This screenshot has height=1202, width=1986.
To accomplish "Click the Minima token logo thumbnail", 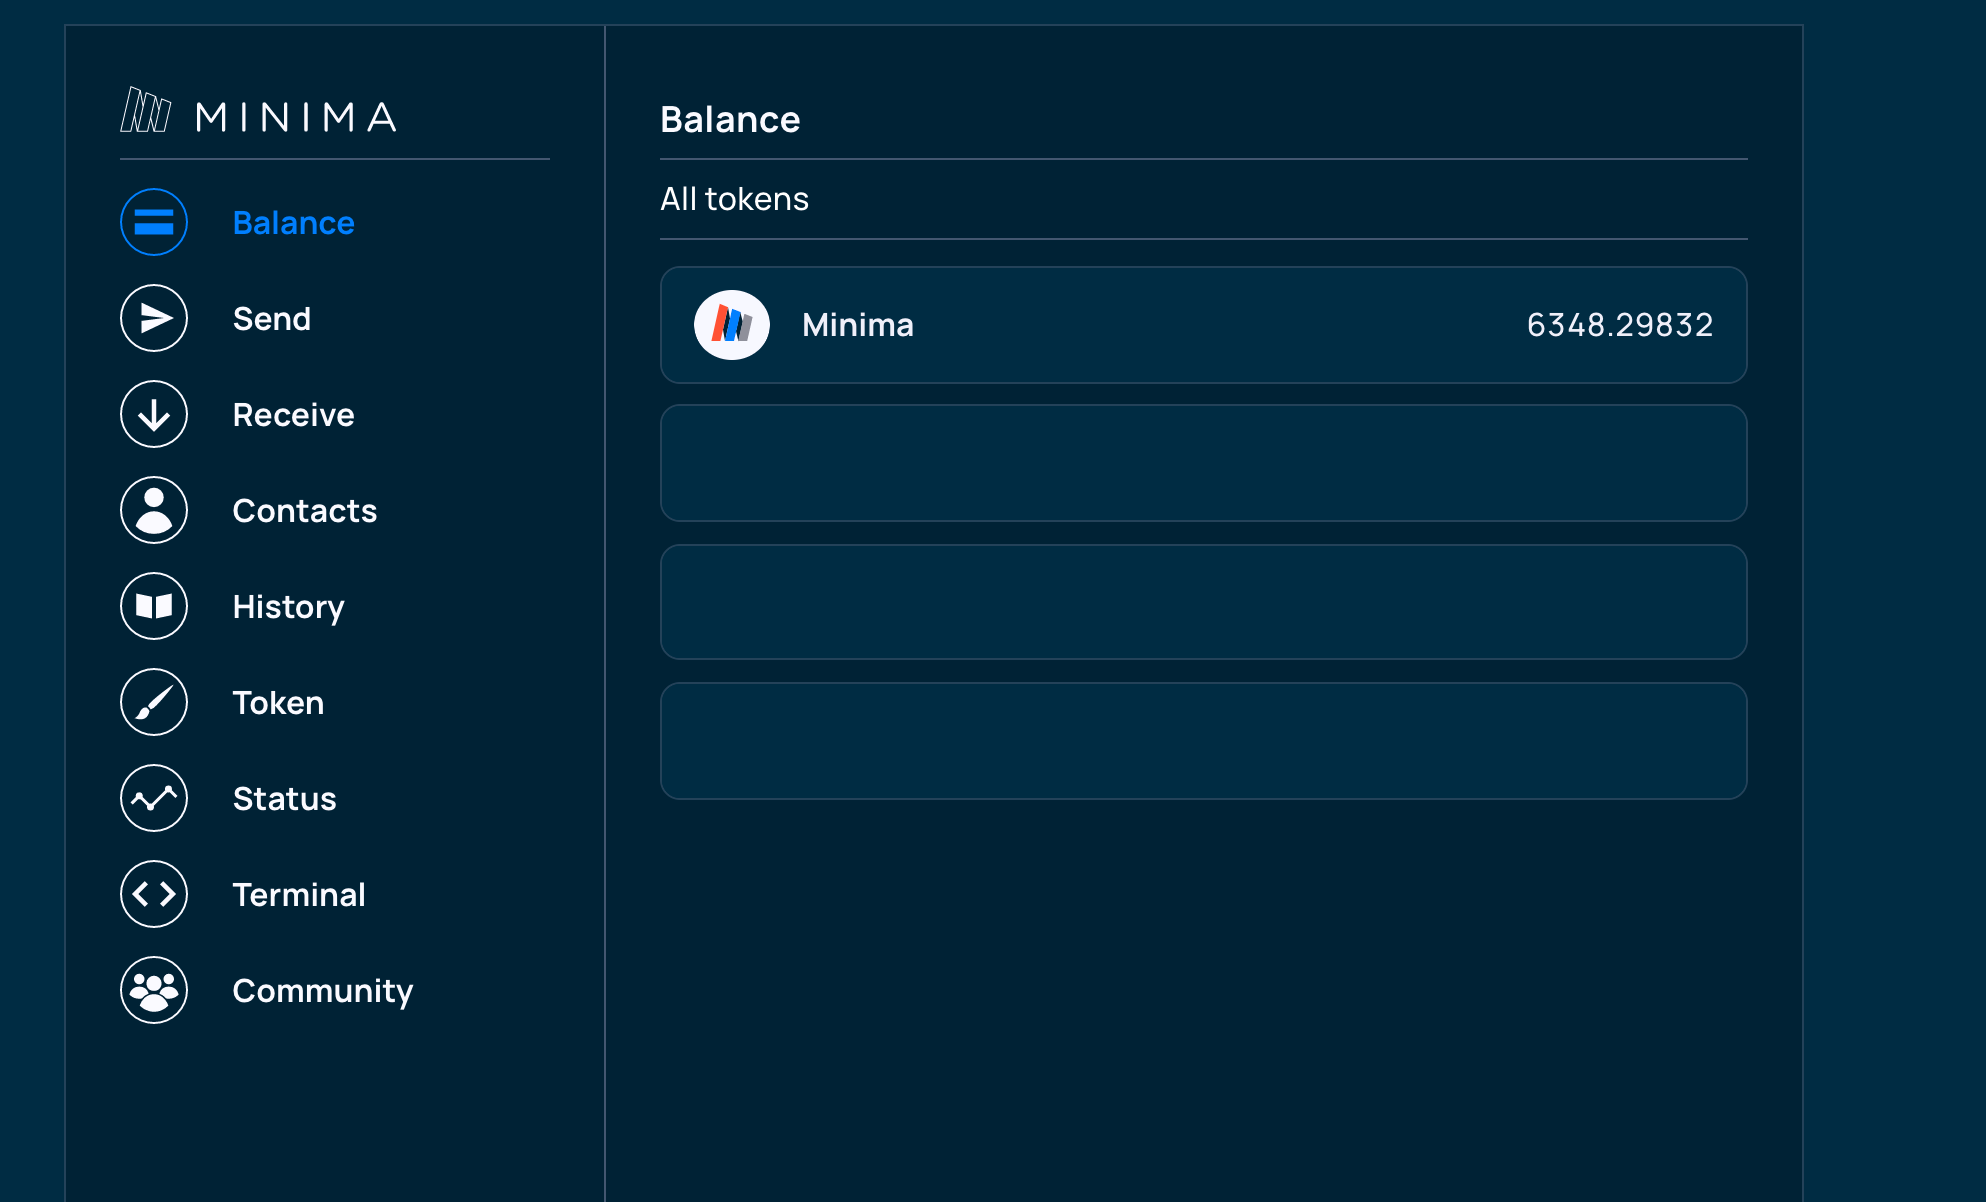I will click(x=732, y=324).
